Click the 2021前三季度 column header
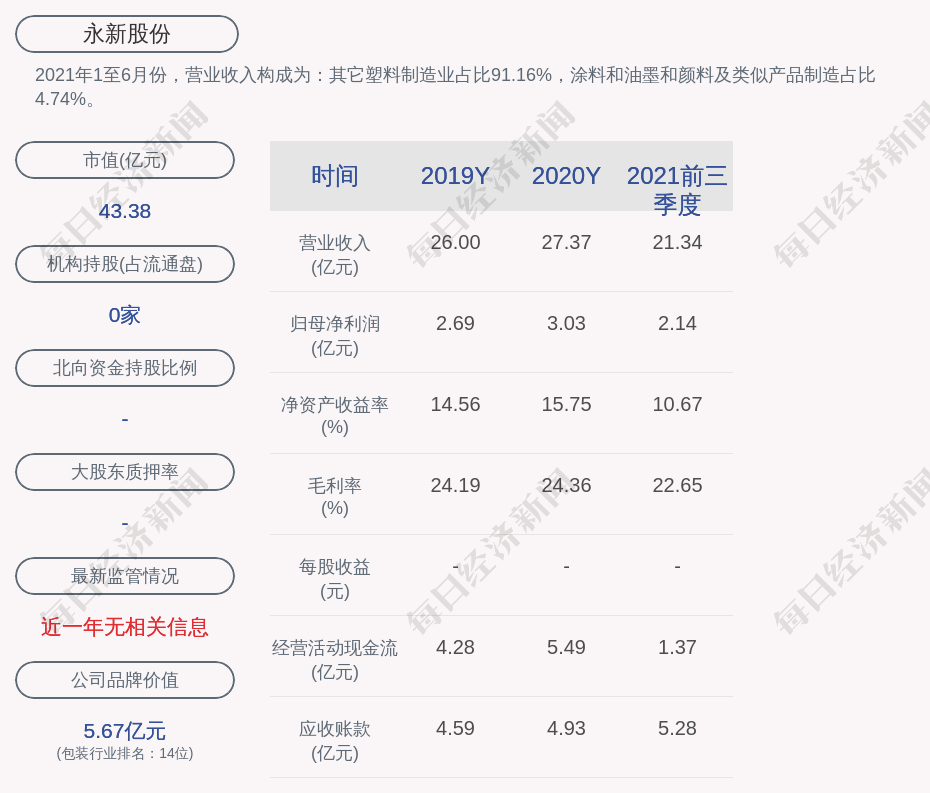The height and width of the screenshot is (793, 930). (x=677, y=189)
